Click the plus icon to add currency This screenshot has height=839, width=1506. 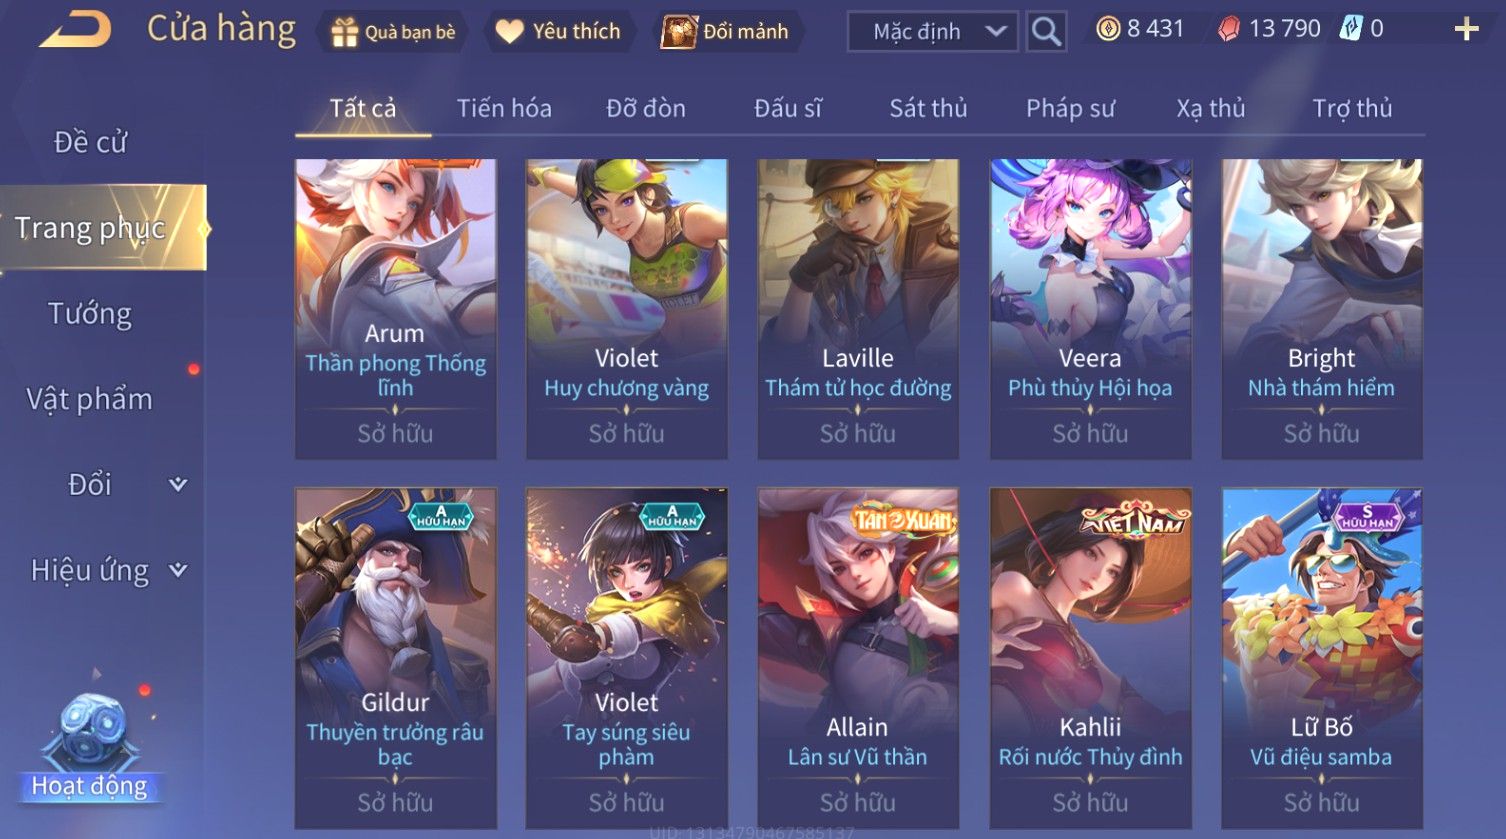click(1466, 29)
